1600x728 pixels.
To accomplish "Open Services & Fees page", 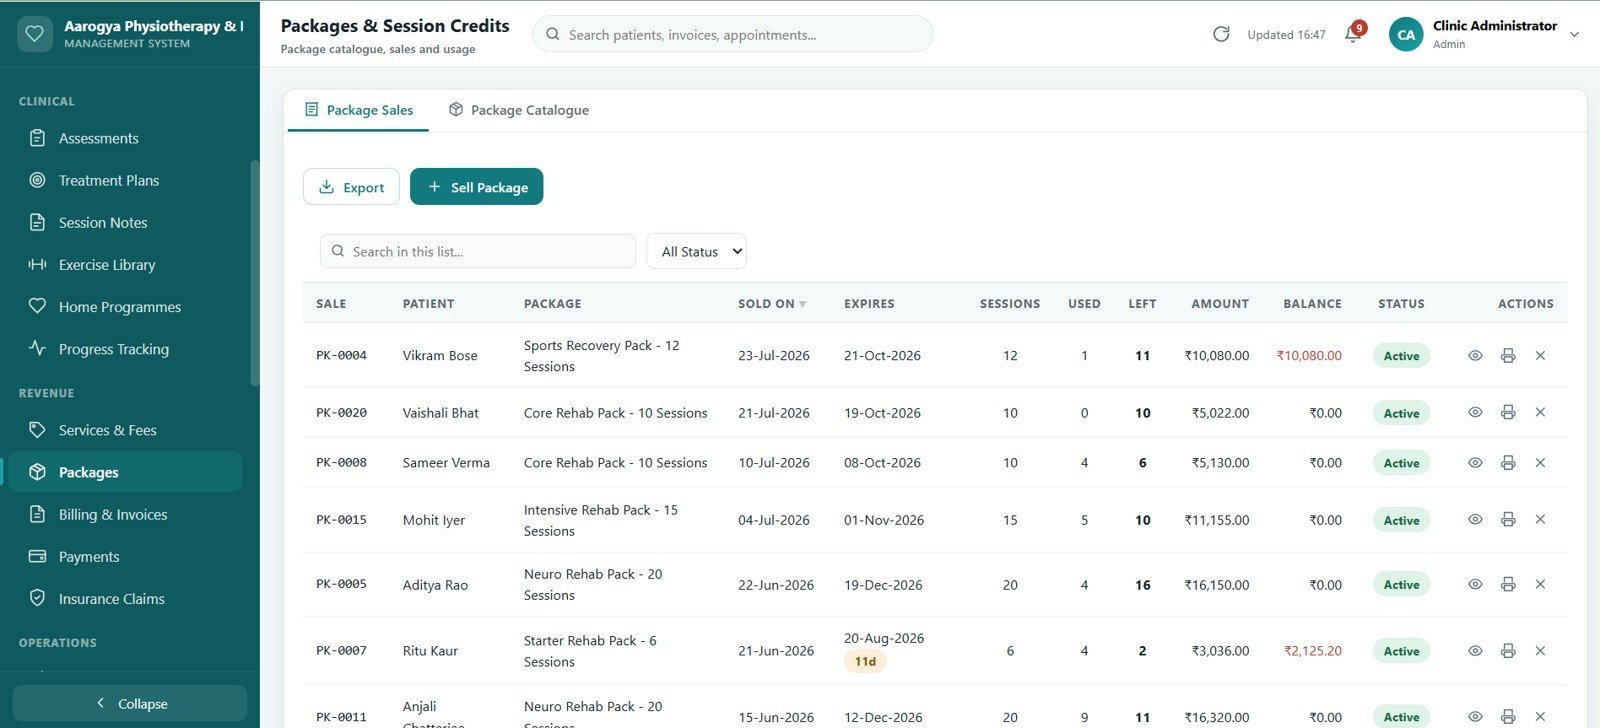I will coord(125,430).
